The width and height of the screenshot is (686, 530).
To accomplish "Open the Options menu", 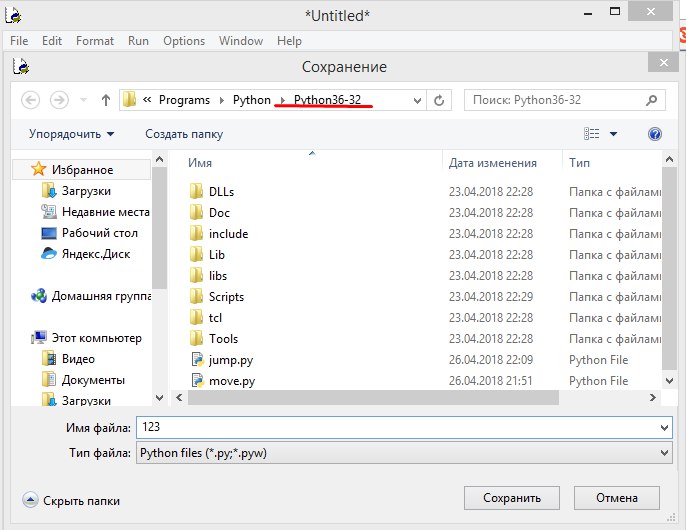I will coord(184,41).
